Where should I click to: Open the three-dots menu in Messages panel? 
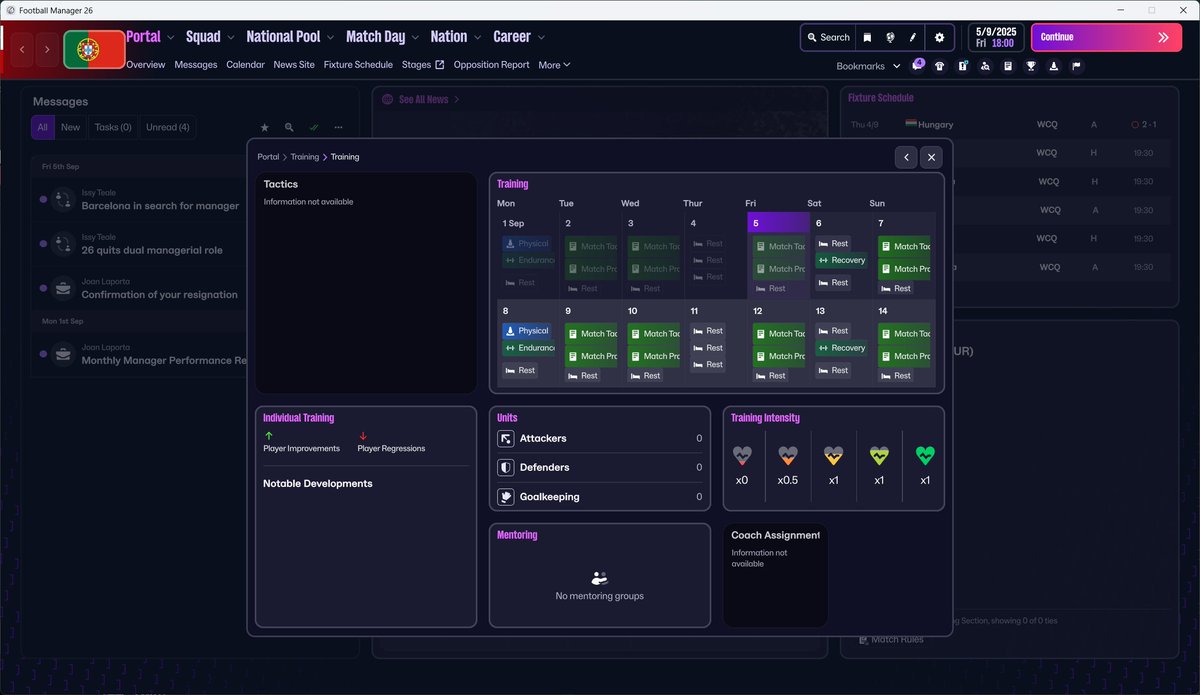point(339,128)
